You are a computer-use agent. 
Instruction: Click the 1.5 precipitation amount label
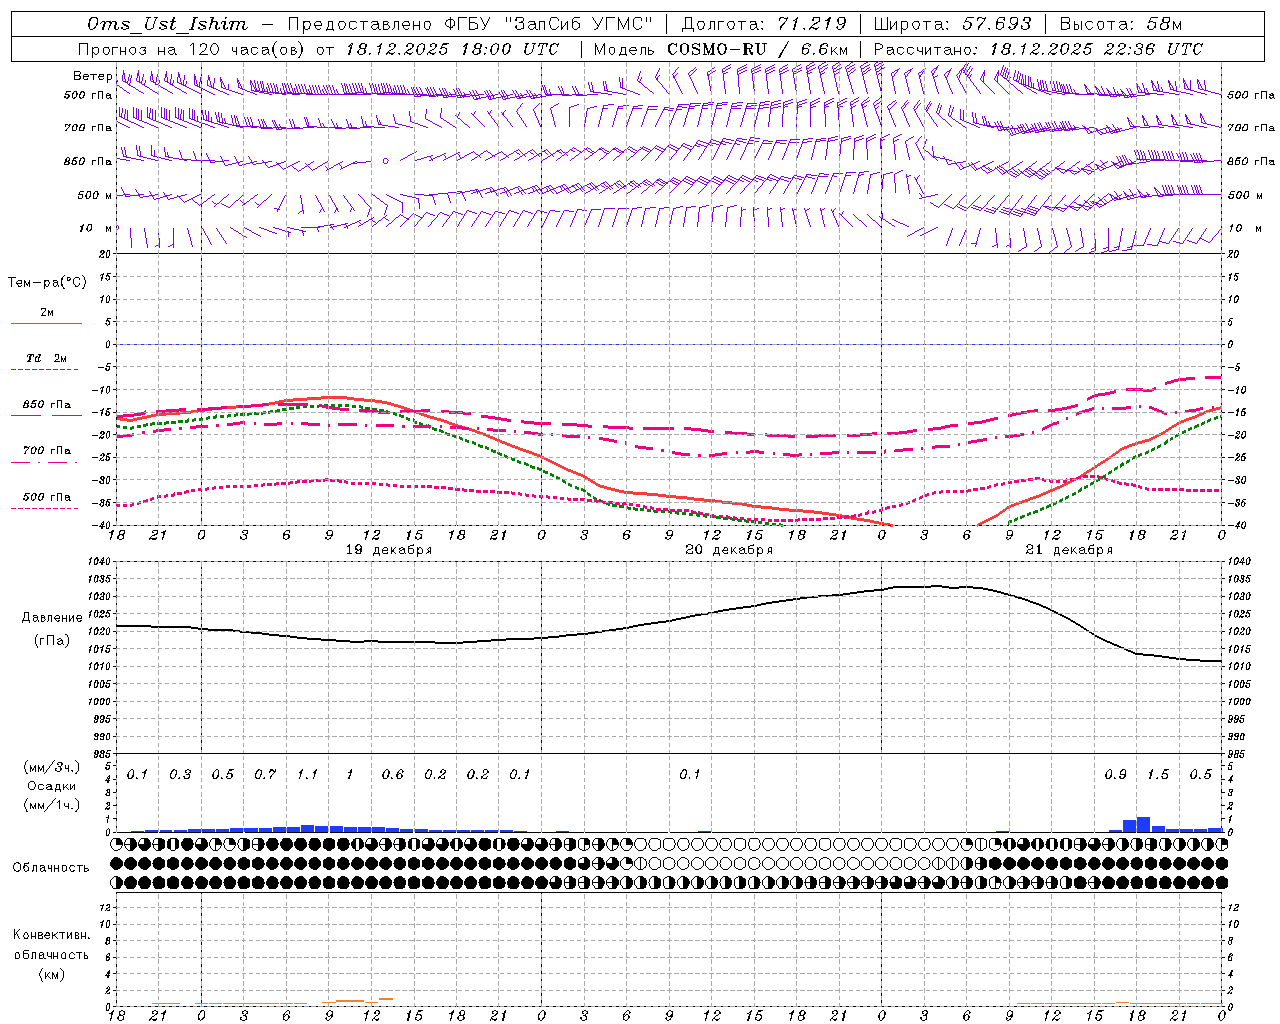pyautogui.click(x=1157, y=774)
